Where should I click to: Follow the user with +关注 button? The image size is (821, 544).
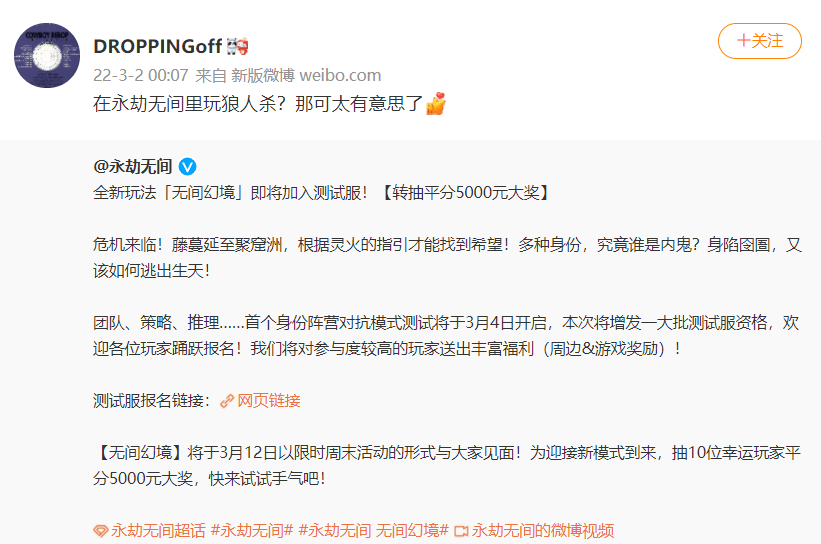coord(759,41)
